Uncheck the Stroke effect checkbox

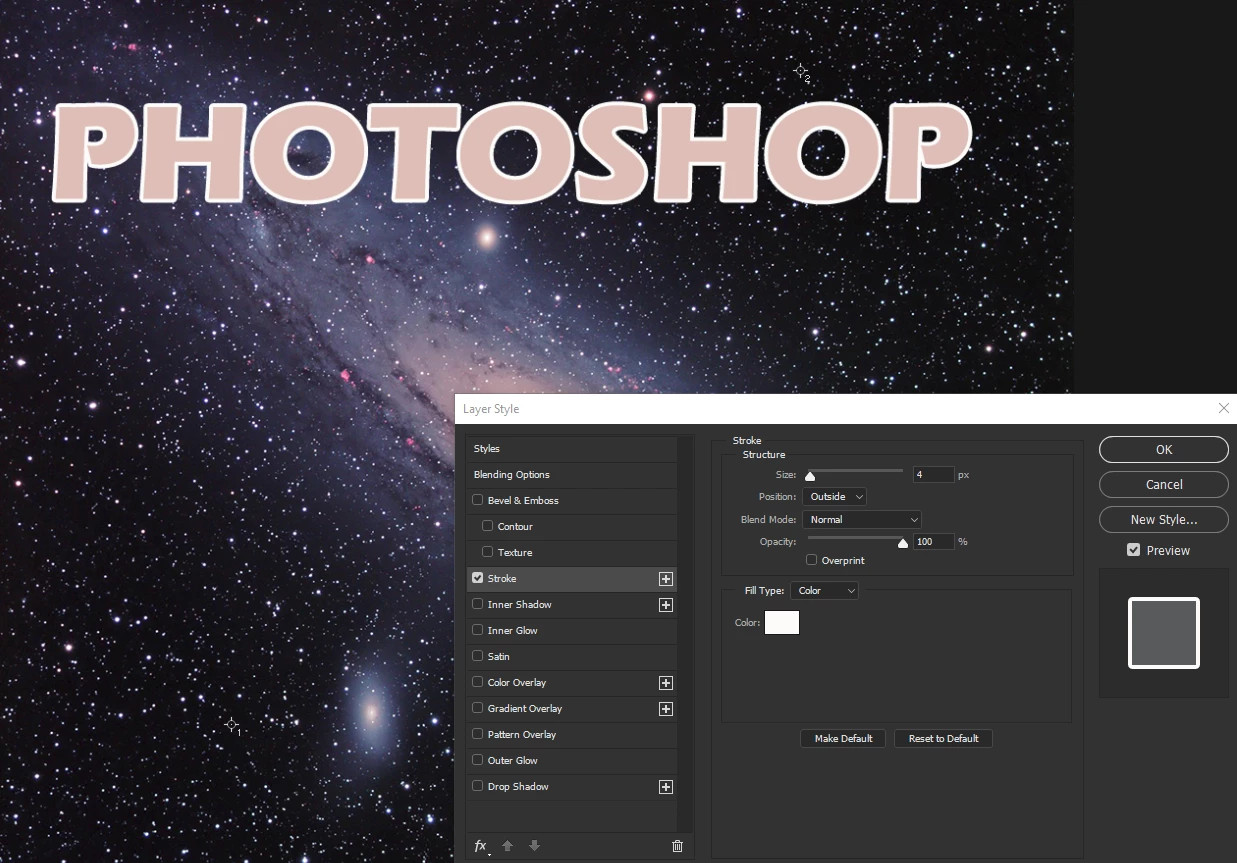pos(478,578)
